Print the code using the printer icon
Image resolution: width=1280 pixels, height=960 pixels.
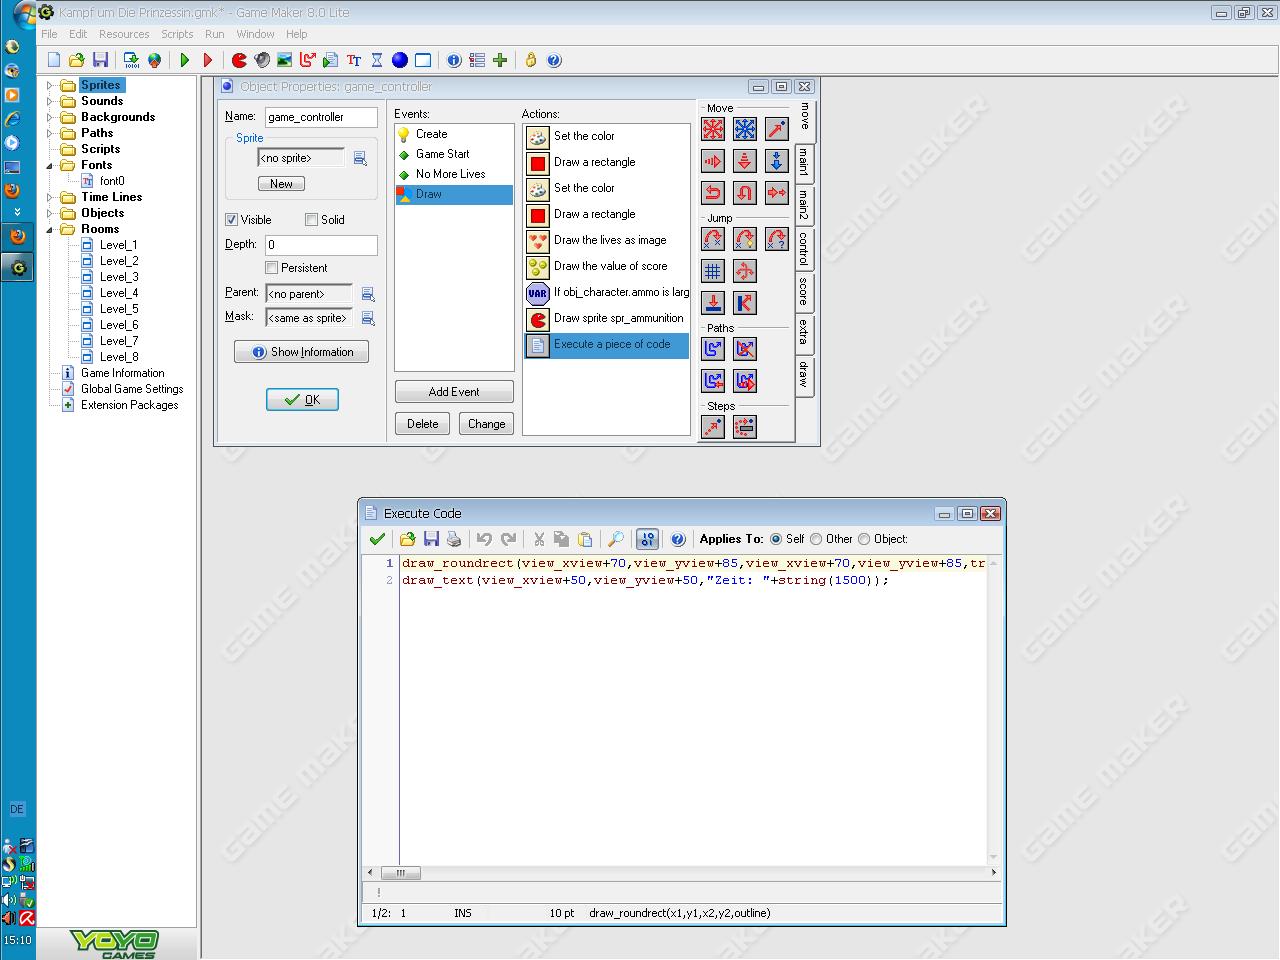(x=454, y=539)
